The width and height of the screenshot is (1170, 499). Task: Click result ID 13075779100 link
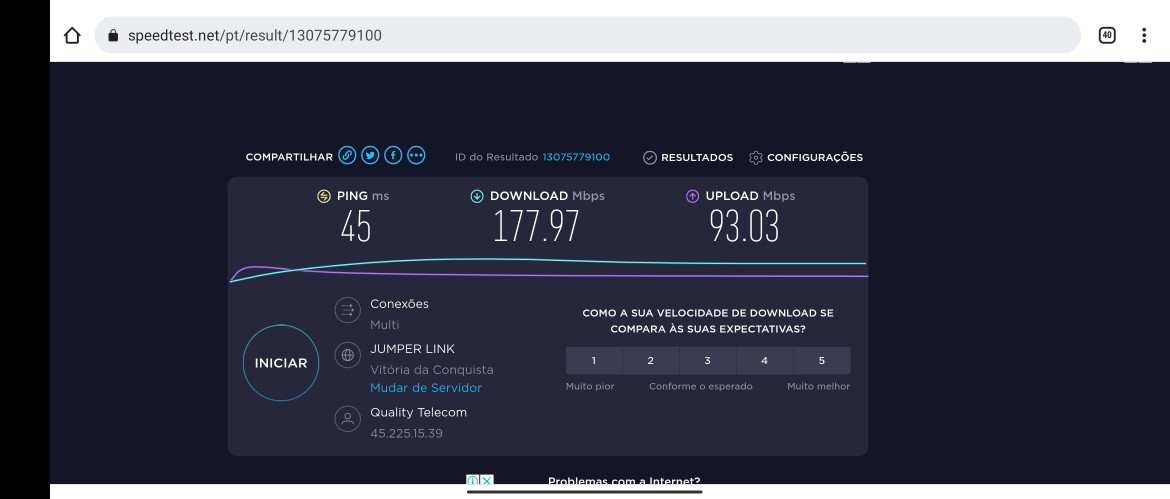coord(576,157)
